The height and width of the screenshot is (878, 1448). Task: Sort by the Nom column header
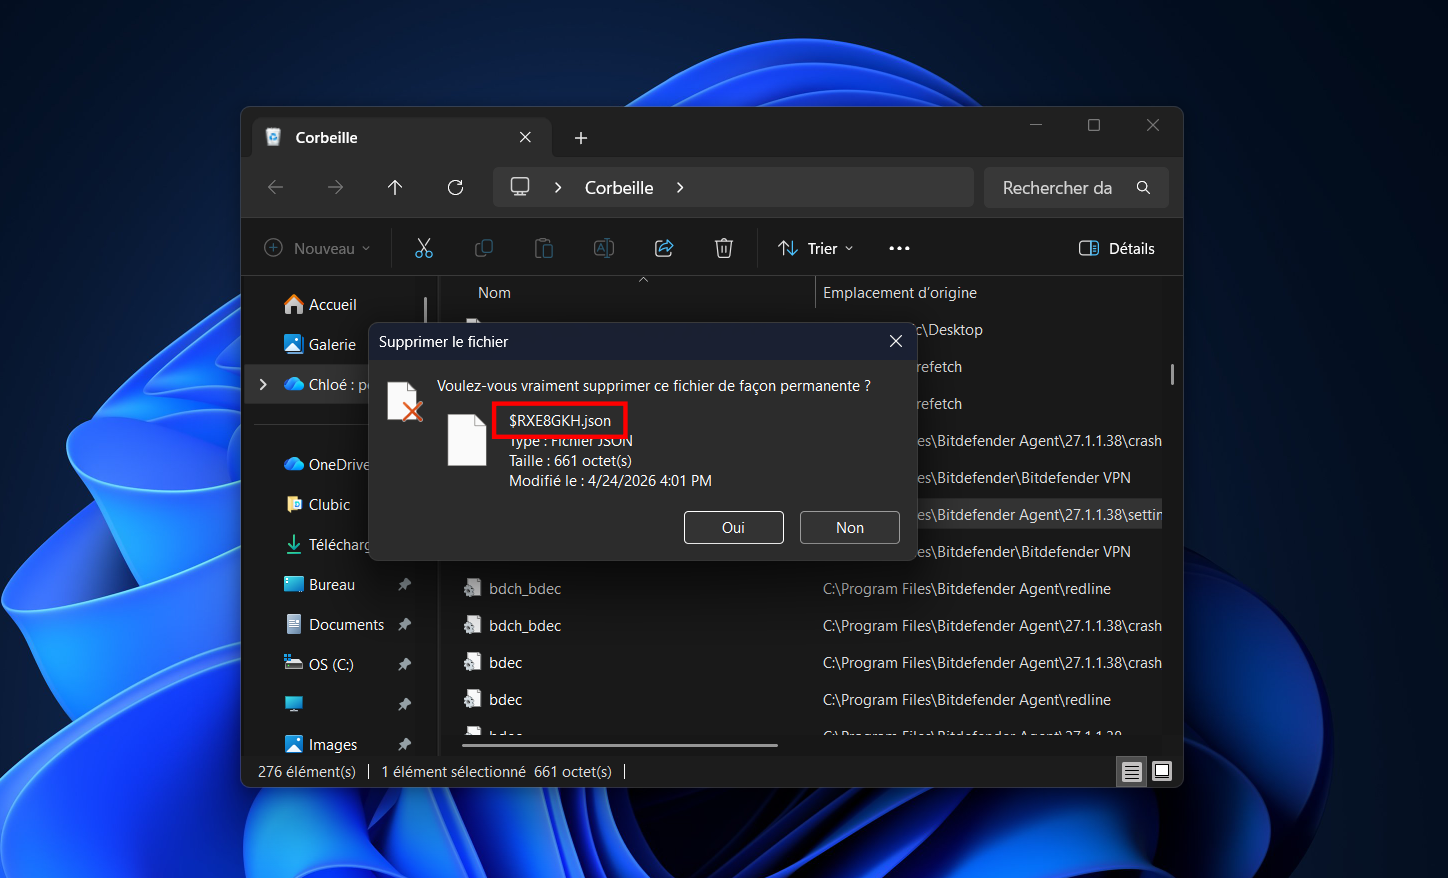pyautogui.click(x=494, y=292)
